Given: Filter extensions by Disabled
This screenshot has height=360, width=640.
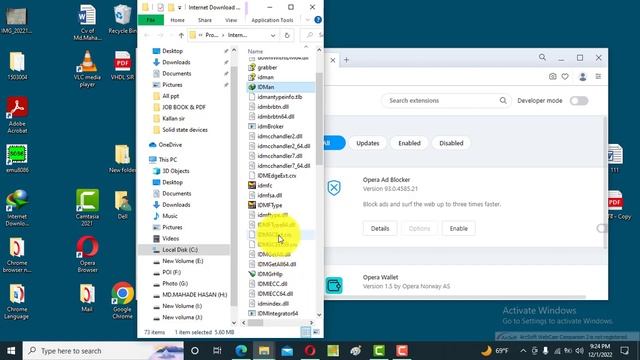Looking at the screenshot, I should 451,143.
